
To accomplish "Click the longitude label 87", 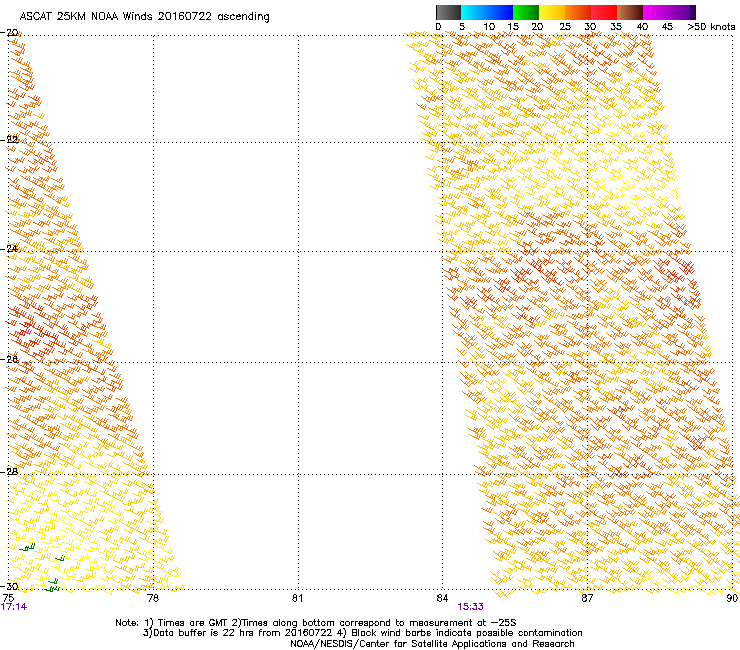I will tap(587, 598).
